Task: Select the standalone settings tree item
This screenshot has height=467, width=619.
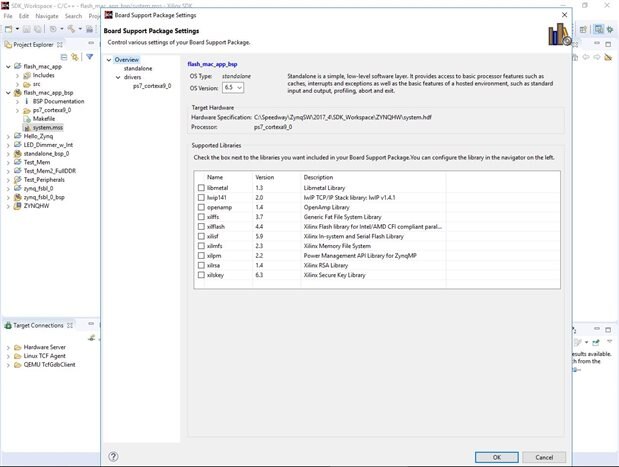Action: (138, 68)
